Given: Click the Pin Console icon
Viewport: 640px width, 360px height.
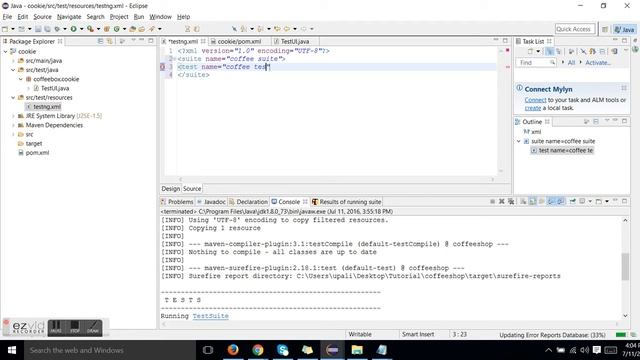Looking at the screenshot, I should point(572,202).
